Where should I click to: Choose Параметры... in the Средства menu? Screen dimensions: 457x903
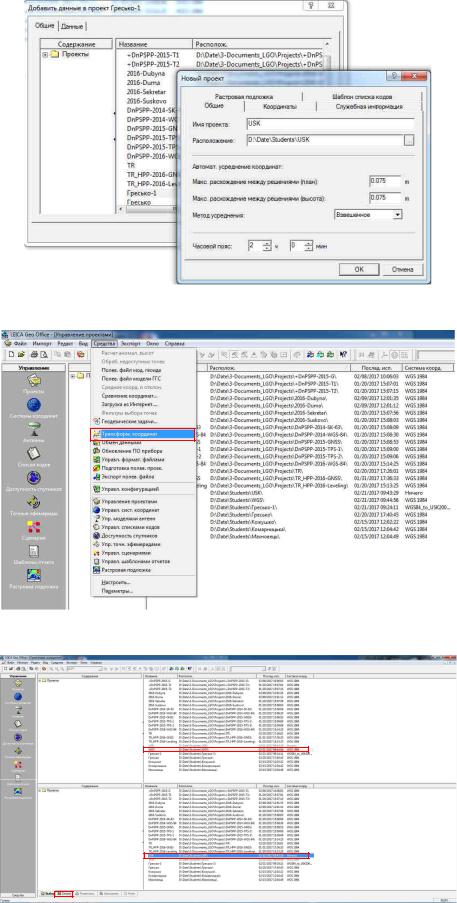point(144,591)
